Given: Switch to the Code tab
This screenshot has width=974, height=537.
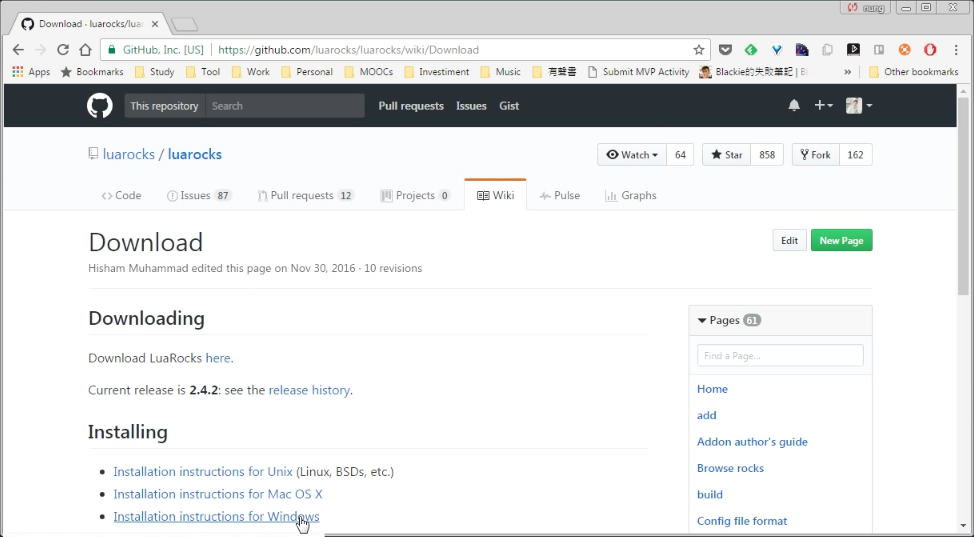Looking at the screenshot, I should pos(121,195).
